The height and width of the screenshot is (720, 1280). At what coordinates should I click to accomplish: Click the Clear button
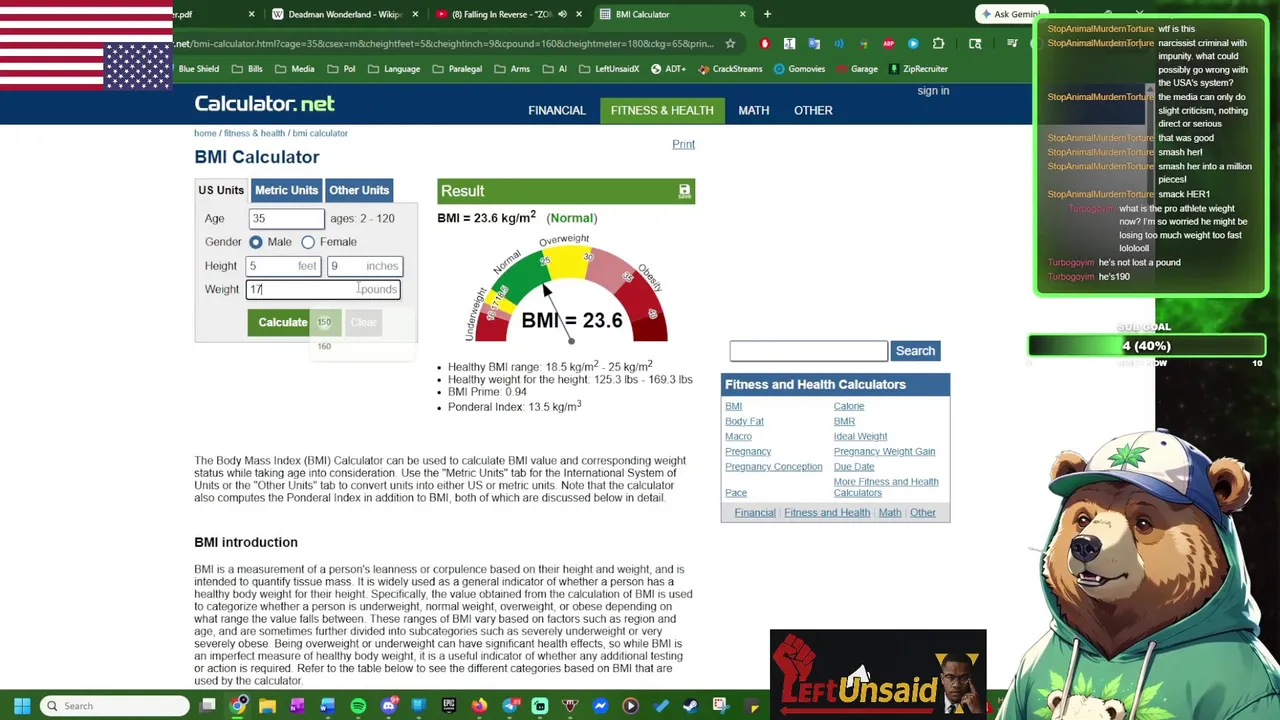(x=364, y=322)
